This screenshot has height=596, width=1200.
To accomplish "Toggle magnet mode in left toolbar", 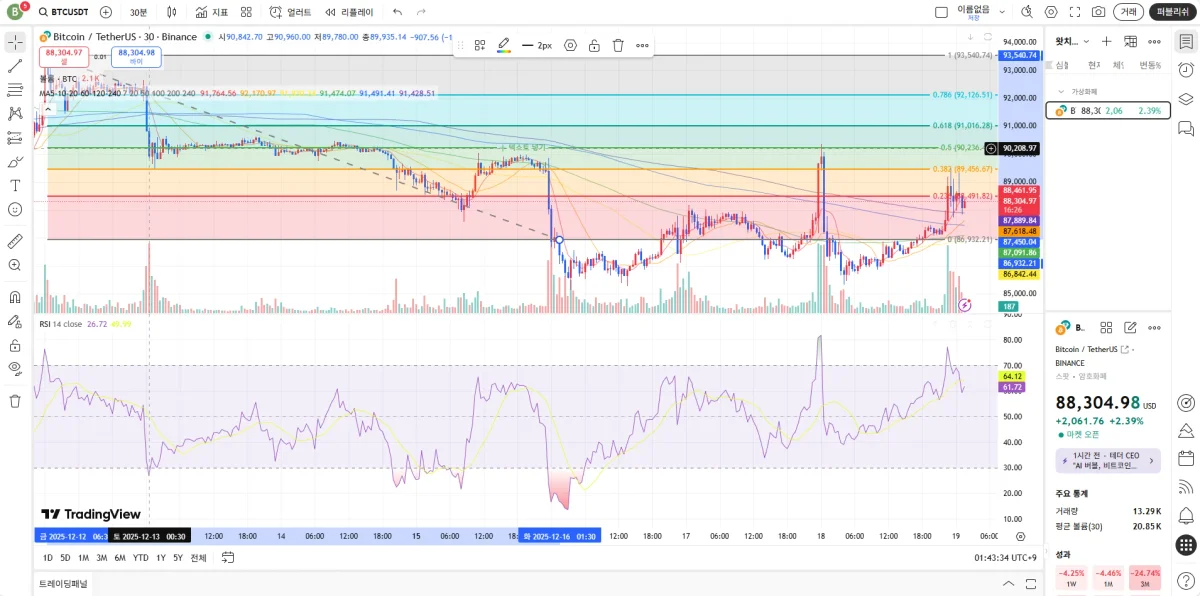I will 15,297.
